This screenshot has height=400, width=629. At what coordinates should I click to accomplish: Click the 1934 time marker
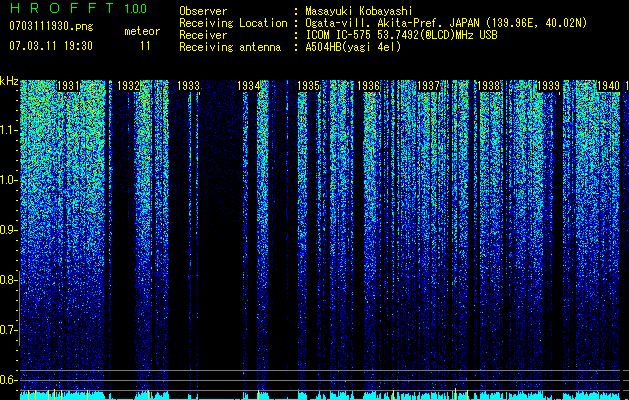[x=248, y=86]
